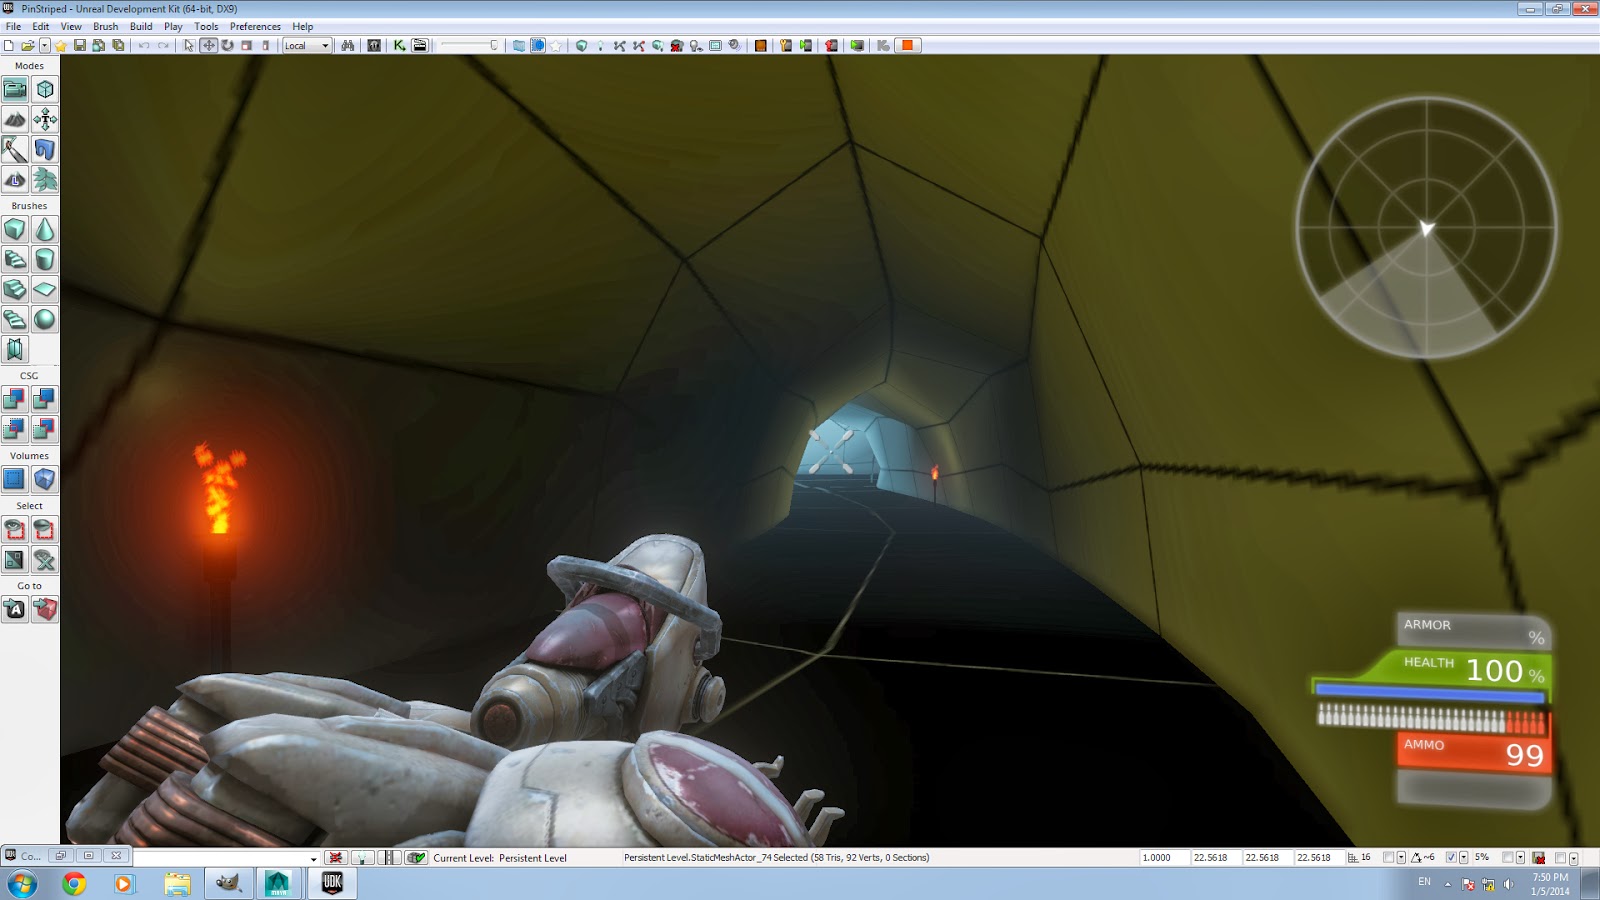Open the Brush menu
This screenshot has height=900, width=1600.
click(106, 27)
